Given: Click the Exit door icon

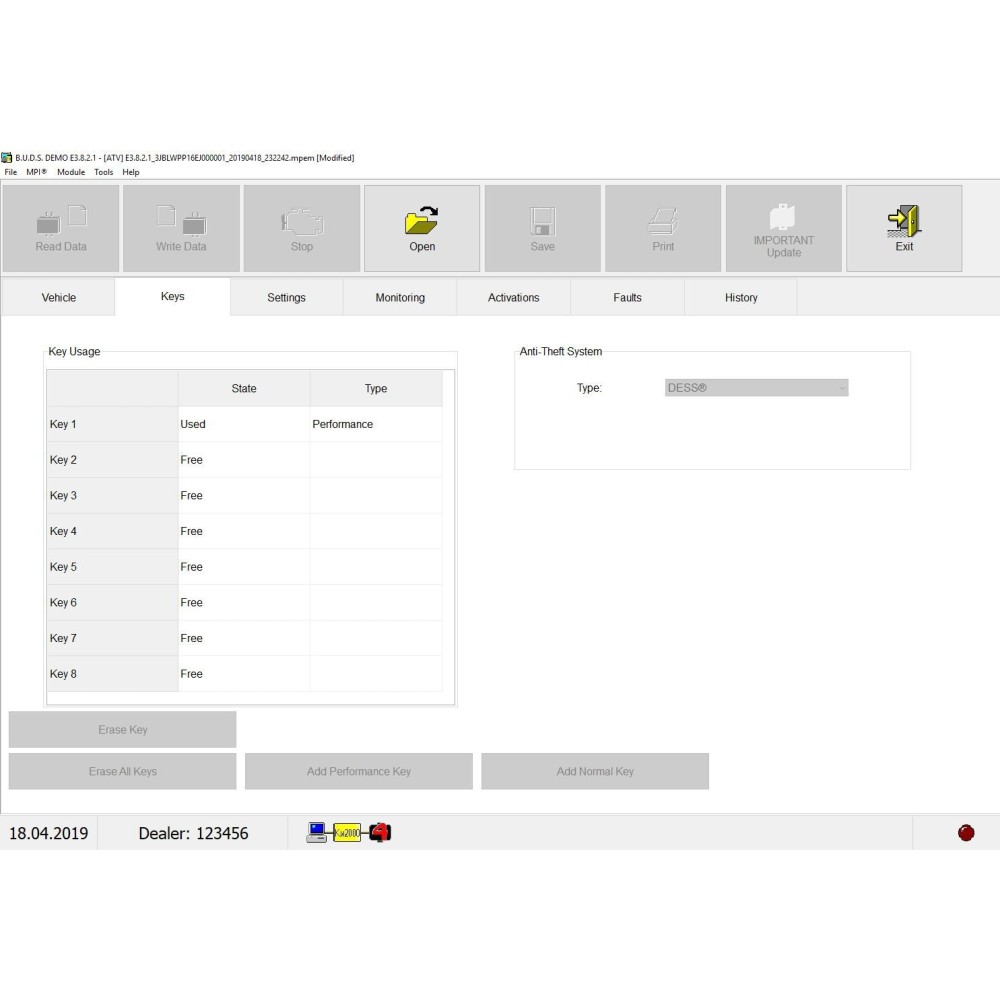Looking at the screenshot, I should click(904, 221).
